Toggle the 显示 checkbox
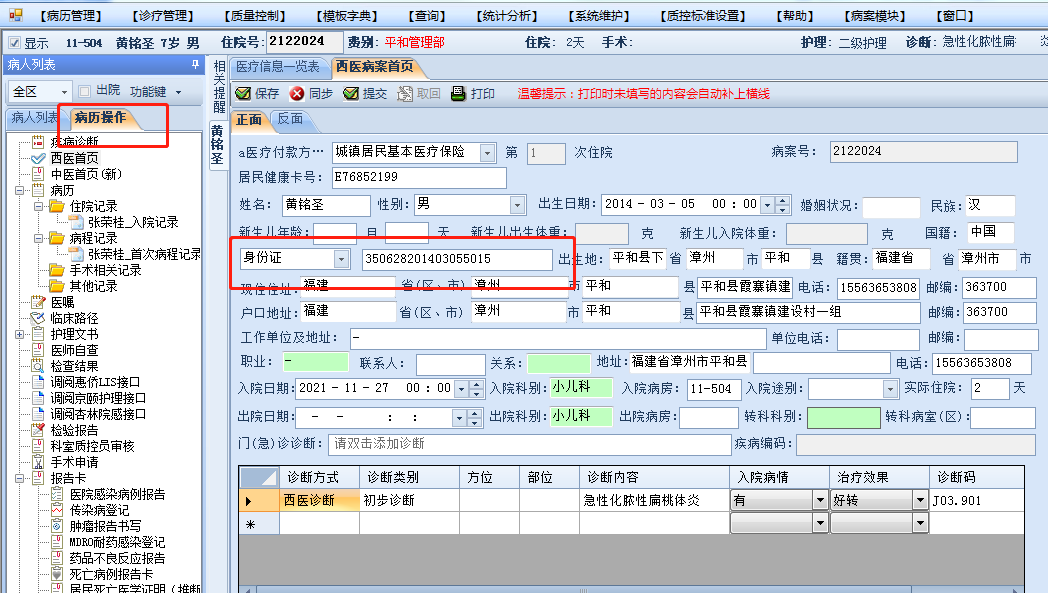Screen dimensions: 1048x593 [15, 43]
